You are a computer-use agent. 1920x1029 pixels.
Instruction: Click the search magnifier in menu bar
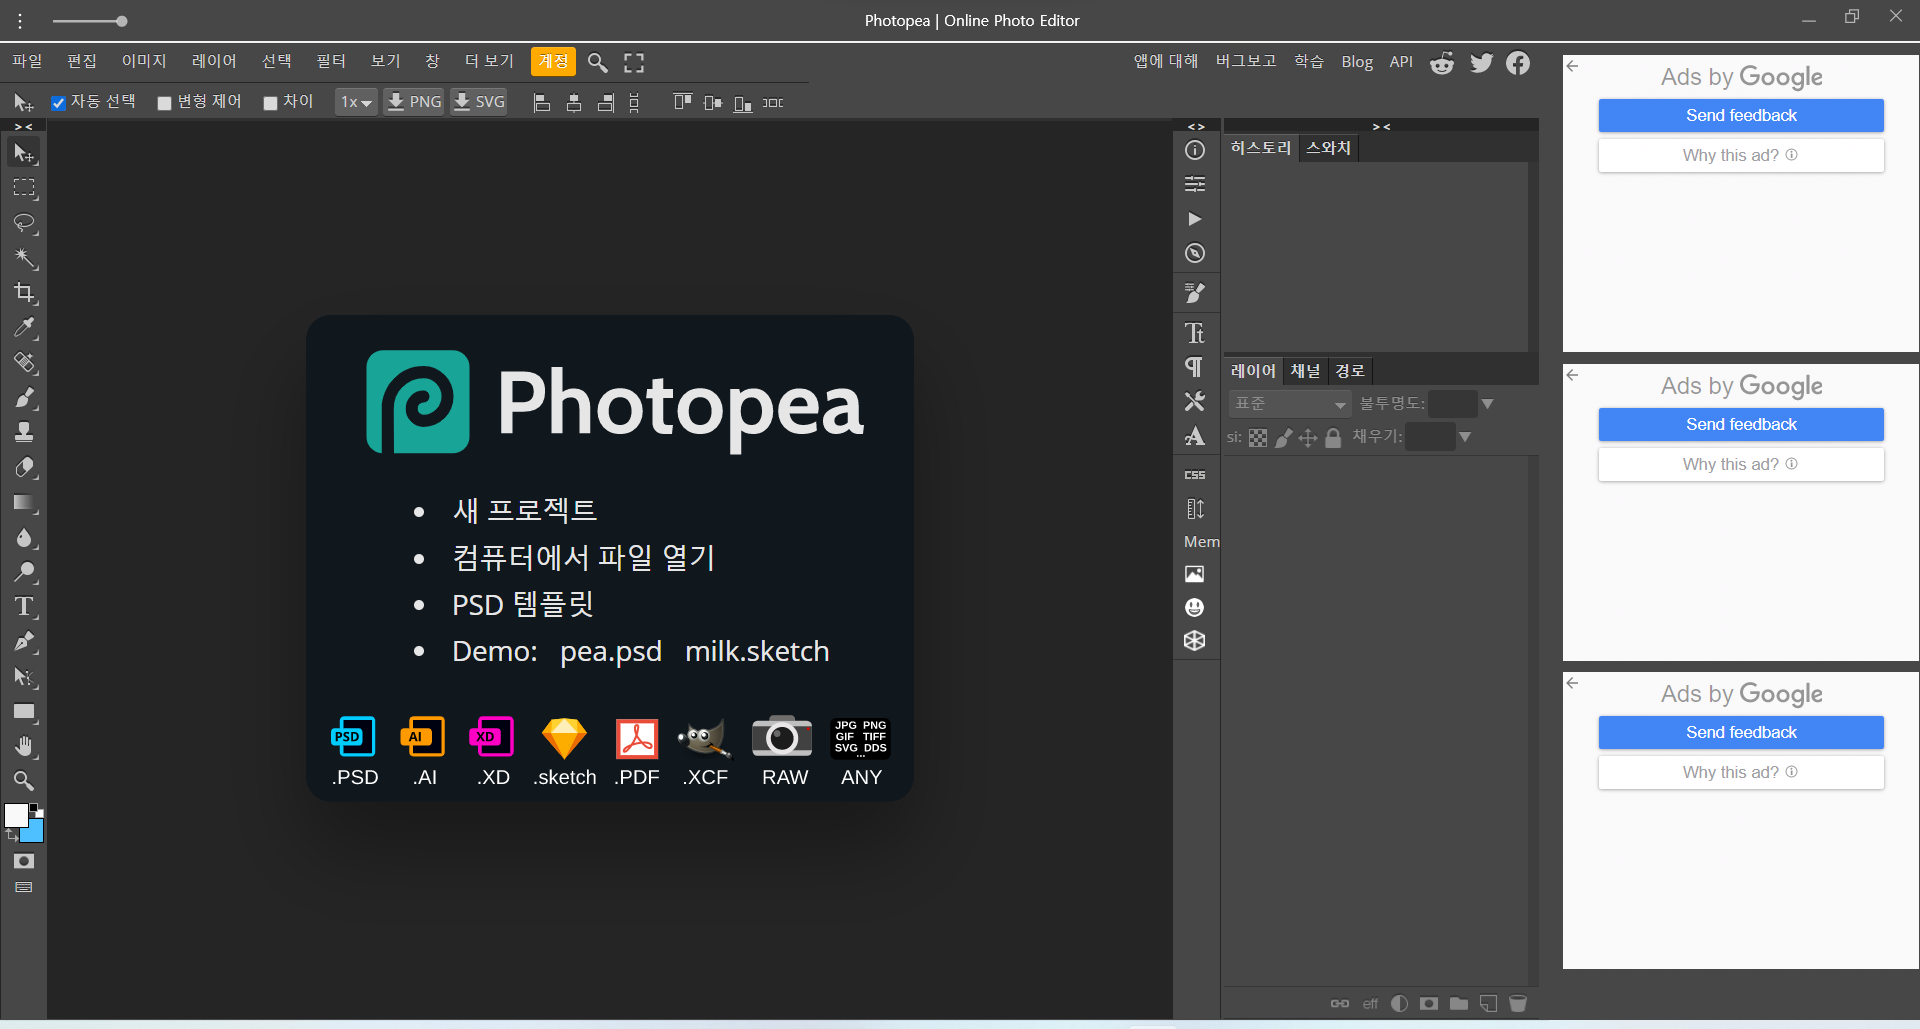[597, 62]
